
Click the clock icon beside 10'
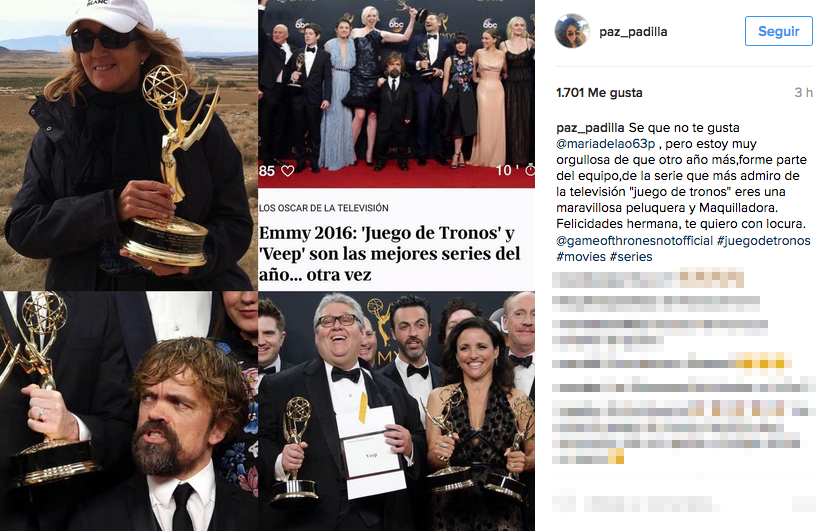(x=529, y=170)
